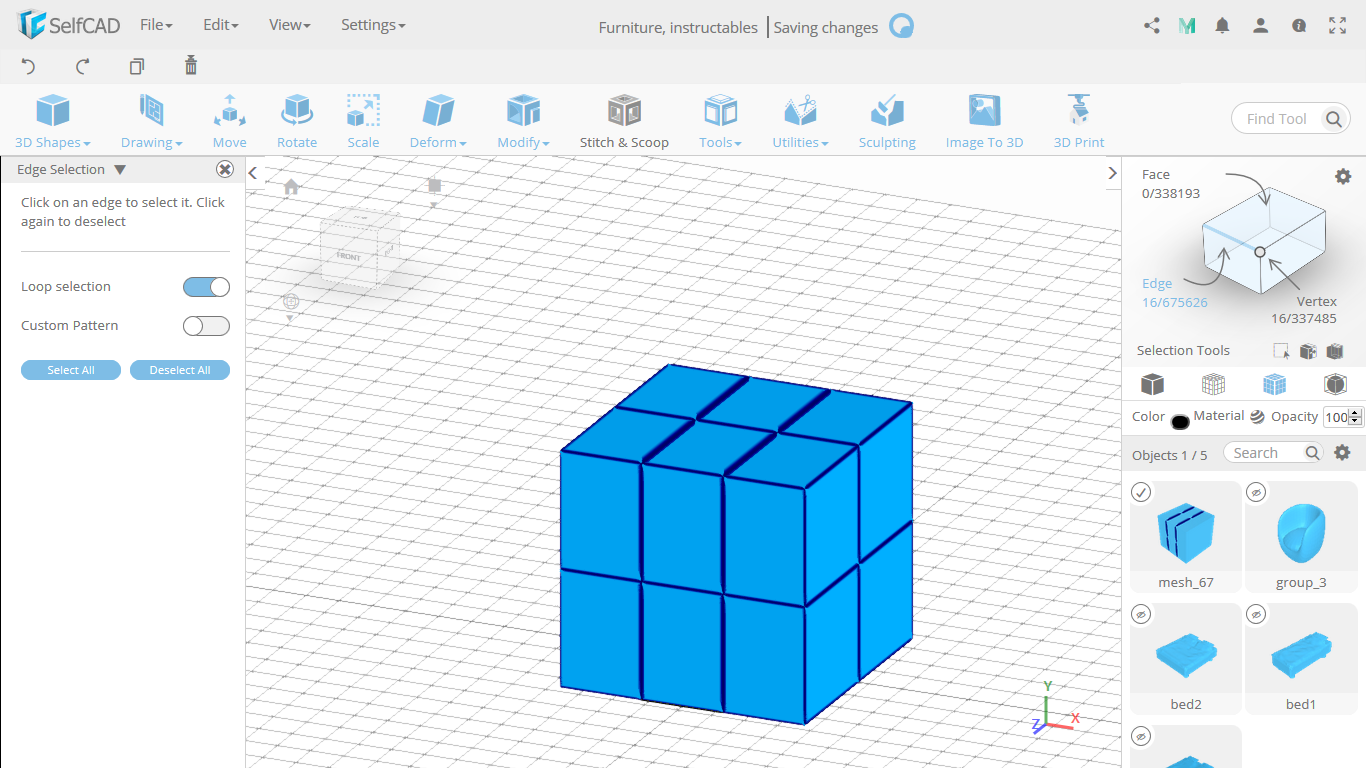Viewport: 1366px width, 768px height.
Task: Click the Delete trash can icon
Action: pyautogui.click(x=191, y=66)
